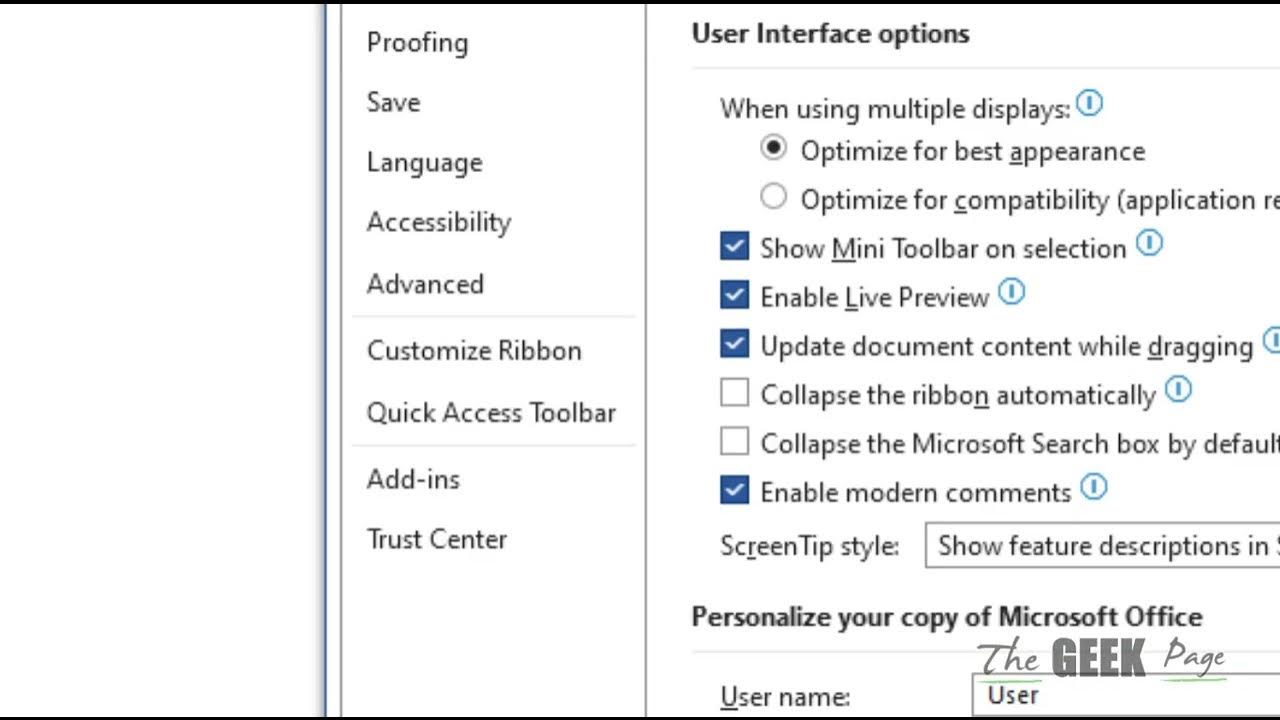Image resolution: width=1280 pixels, height=720 pixels.
Task: Check Collapse the Microsoft Search box option
Action: click(734, 442)
